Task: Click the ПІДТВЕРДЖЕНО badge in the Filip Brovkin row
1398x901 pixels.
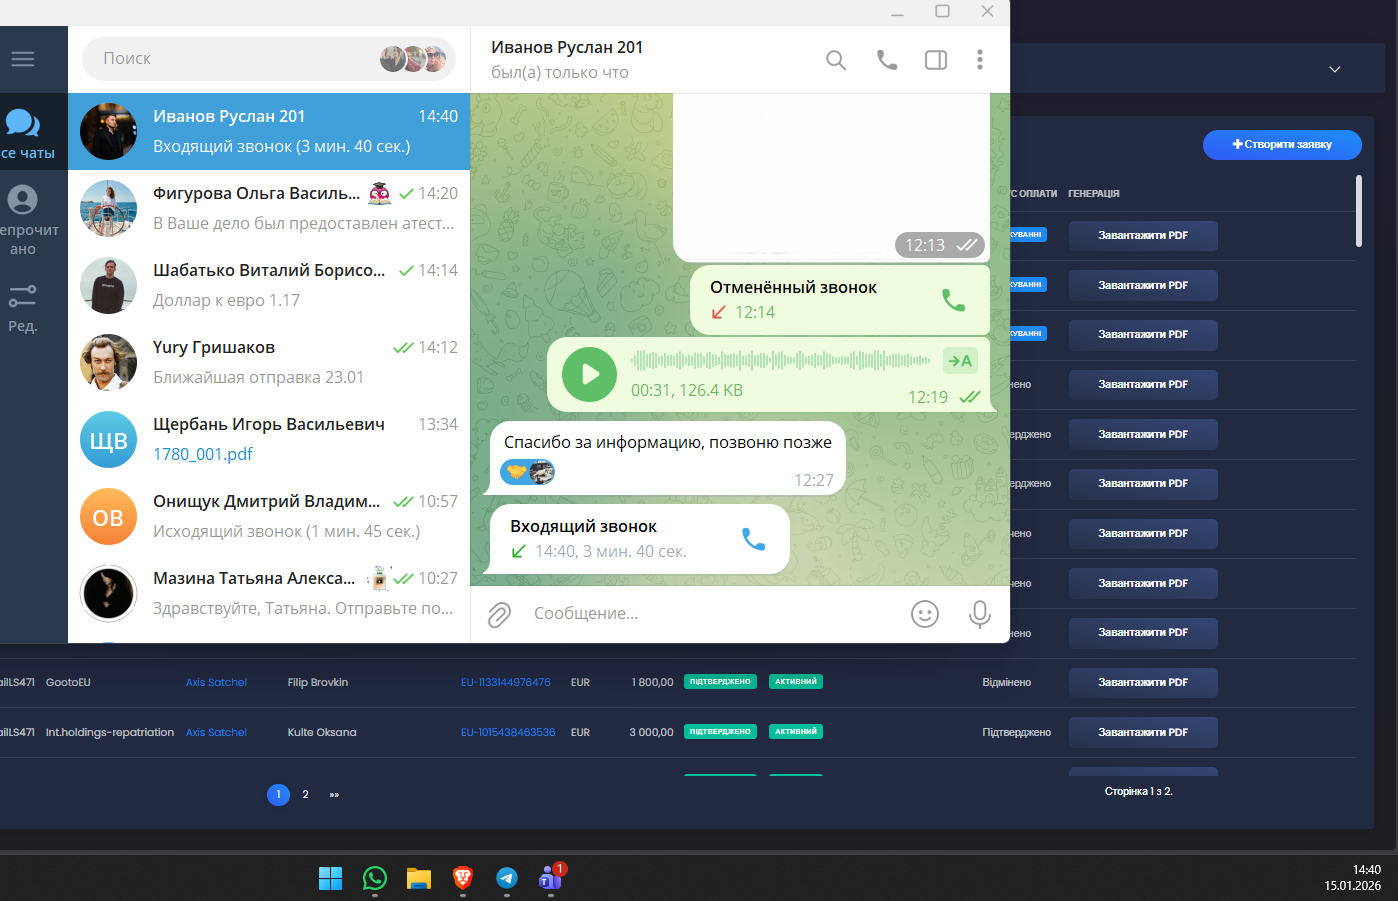Action: click(x=720, y=682)
